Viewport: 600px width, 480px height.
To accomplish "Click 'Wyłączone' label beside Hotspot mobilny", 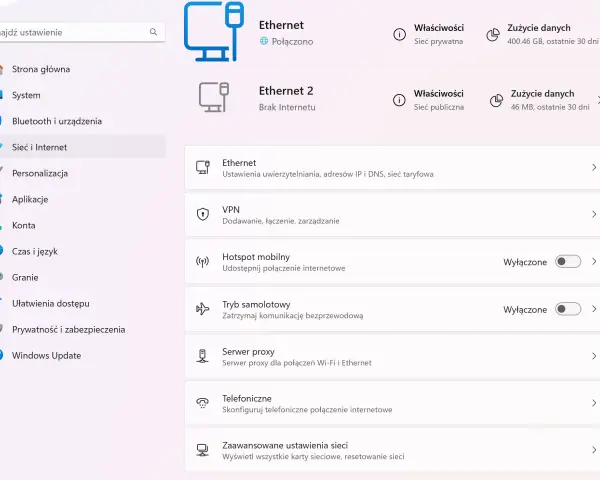I will coord(525,262).
